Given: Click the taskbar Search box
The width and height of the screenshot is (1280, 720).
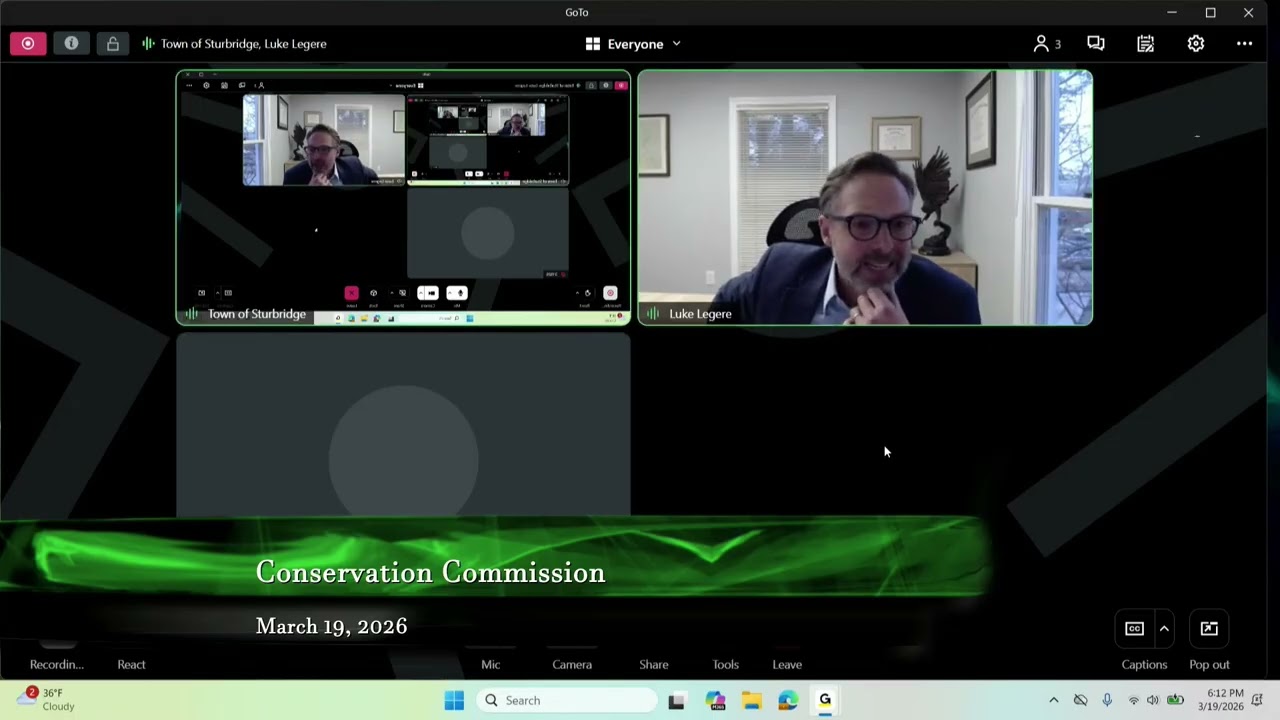Looking at the screenshot, I should (566, 700).
